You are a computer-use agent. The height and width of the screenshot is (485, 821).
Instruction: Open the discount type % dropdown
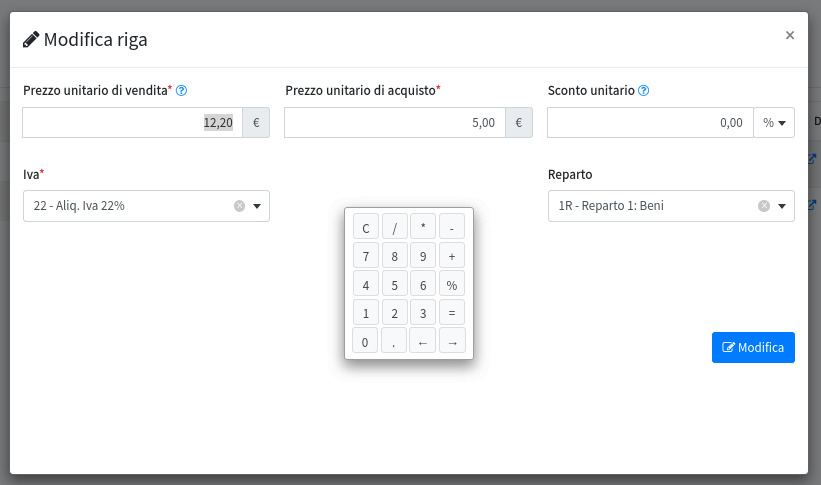[x=773, y=122]
